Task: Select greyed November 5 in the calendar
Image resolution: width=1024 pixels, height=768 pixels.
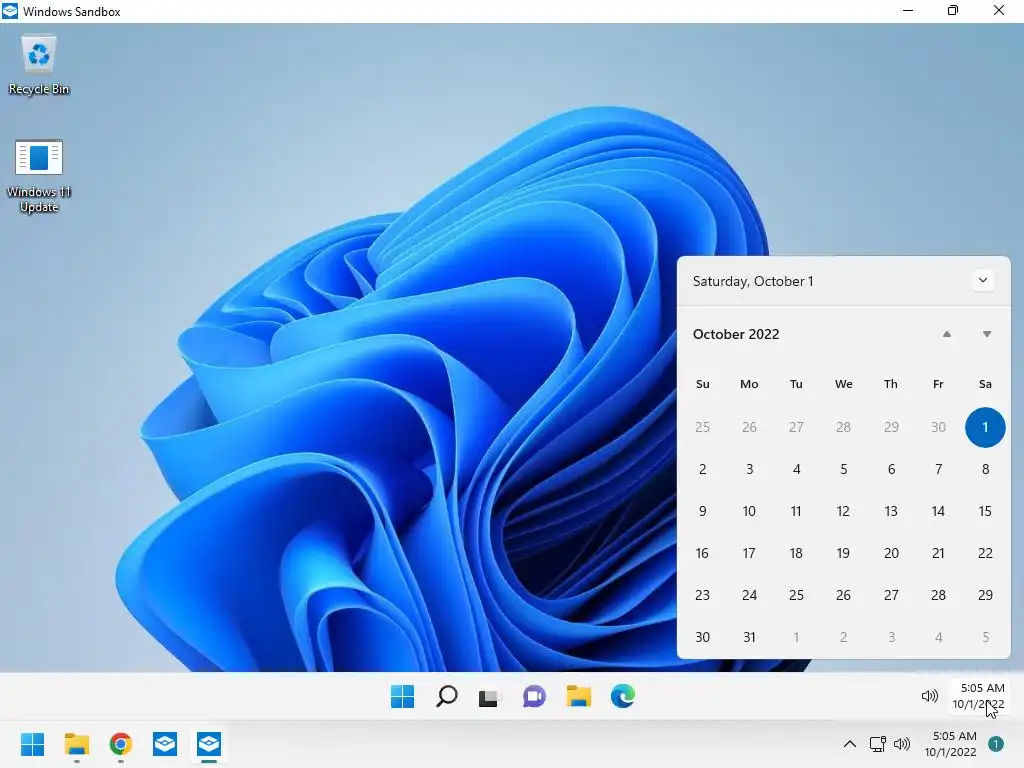Action: [x=985, y=637]
